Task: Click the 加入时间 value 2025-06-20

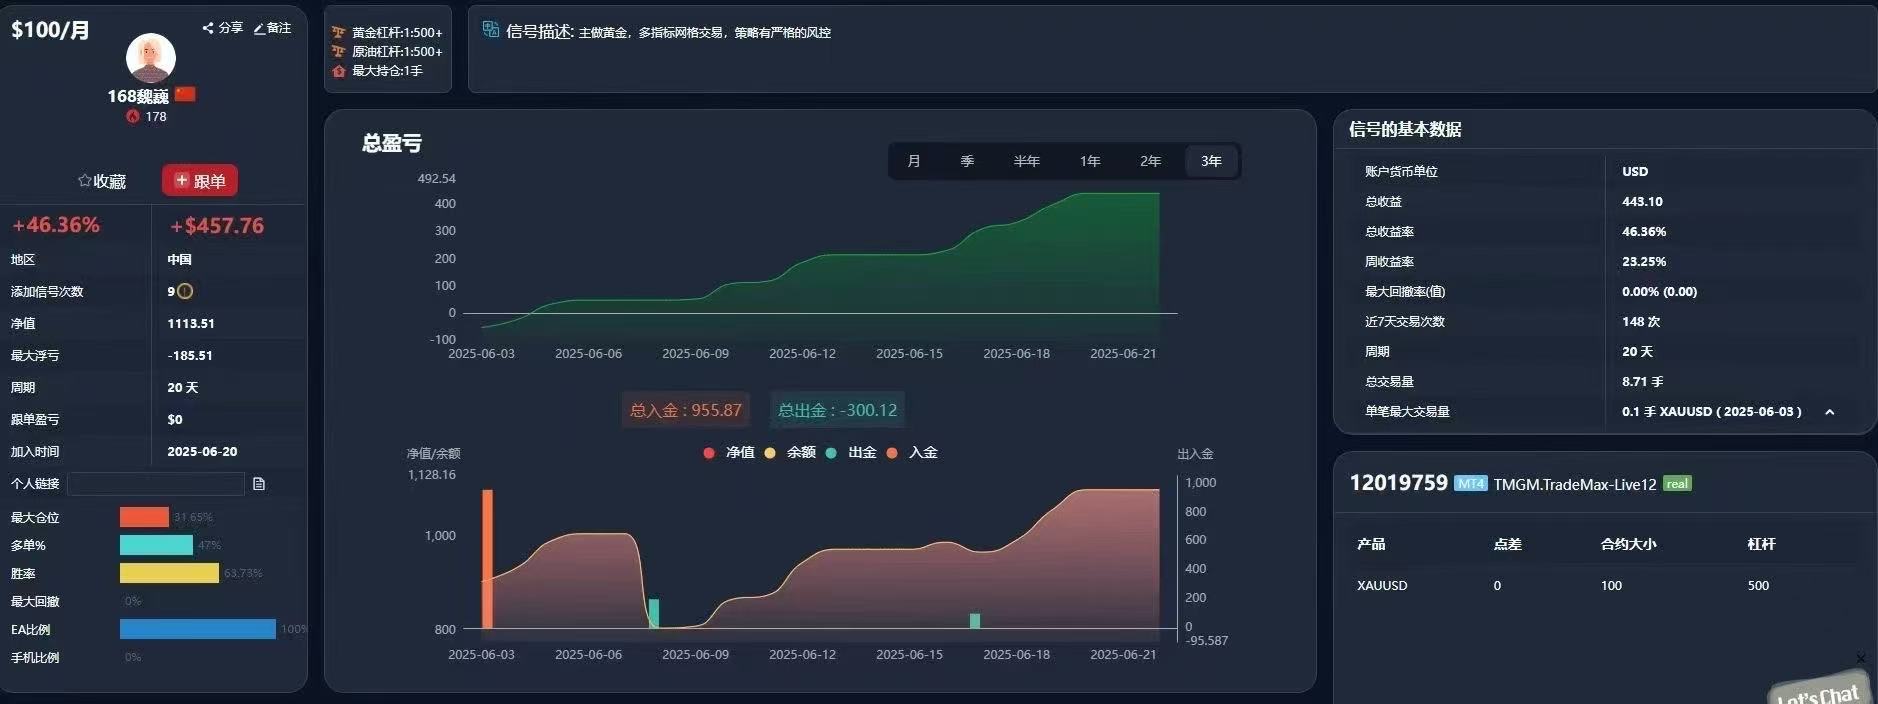Action: (x=202, y=452)
